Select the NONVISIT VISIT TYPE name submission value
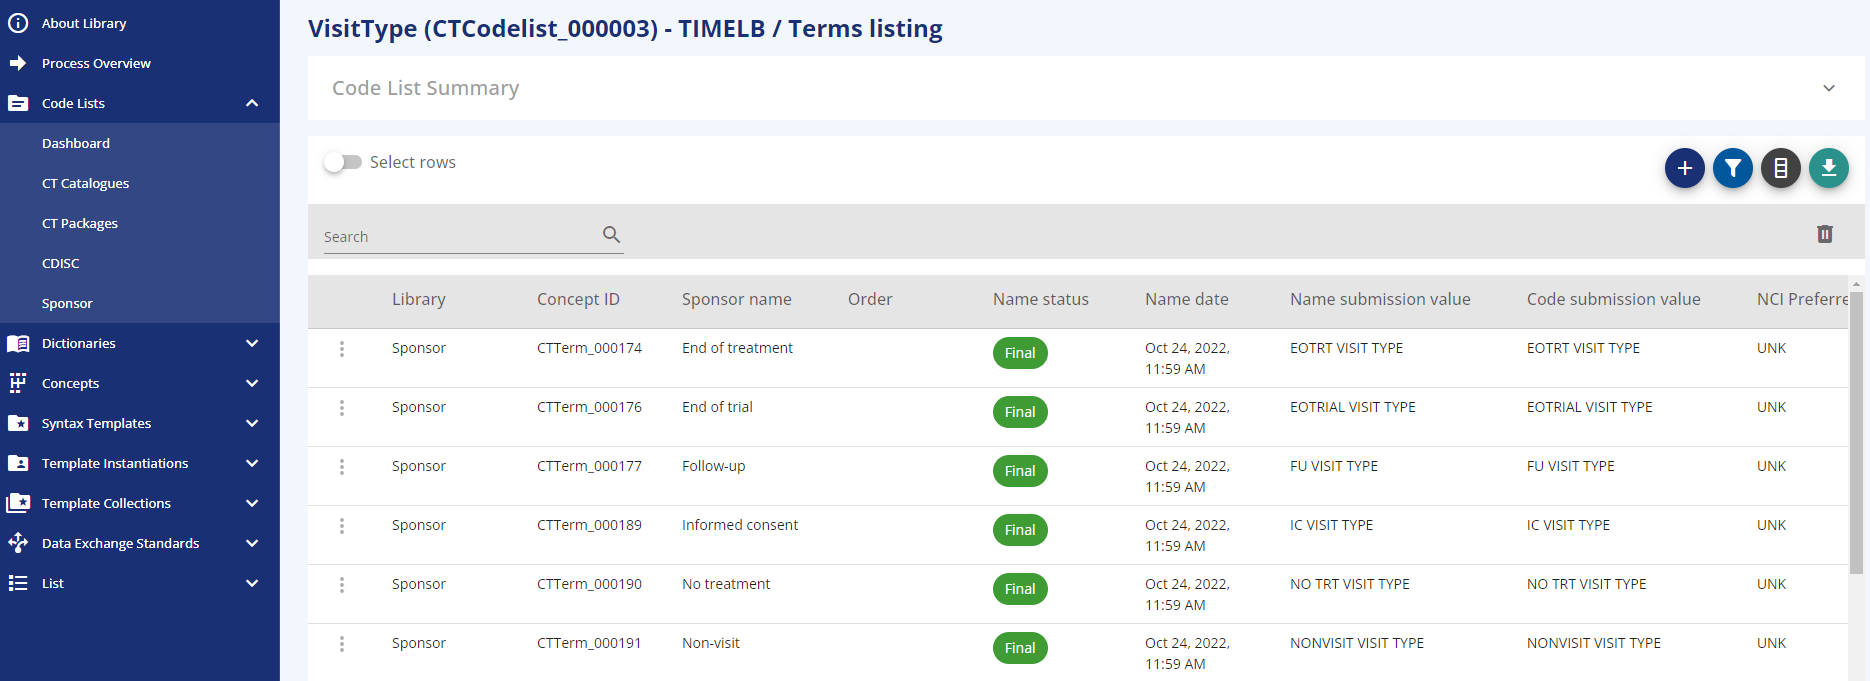This screenshot has height=681, width=1870. tap(1357, 643)
